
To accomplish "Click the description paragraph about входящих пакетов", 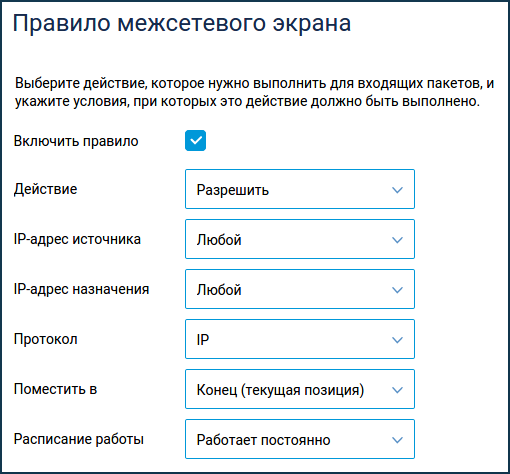I will 254,92.
